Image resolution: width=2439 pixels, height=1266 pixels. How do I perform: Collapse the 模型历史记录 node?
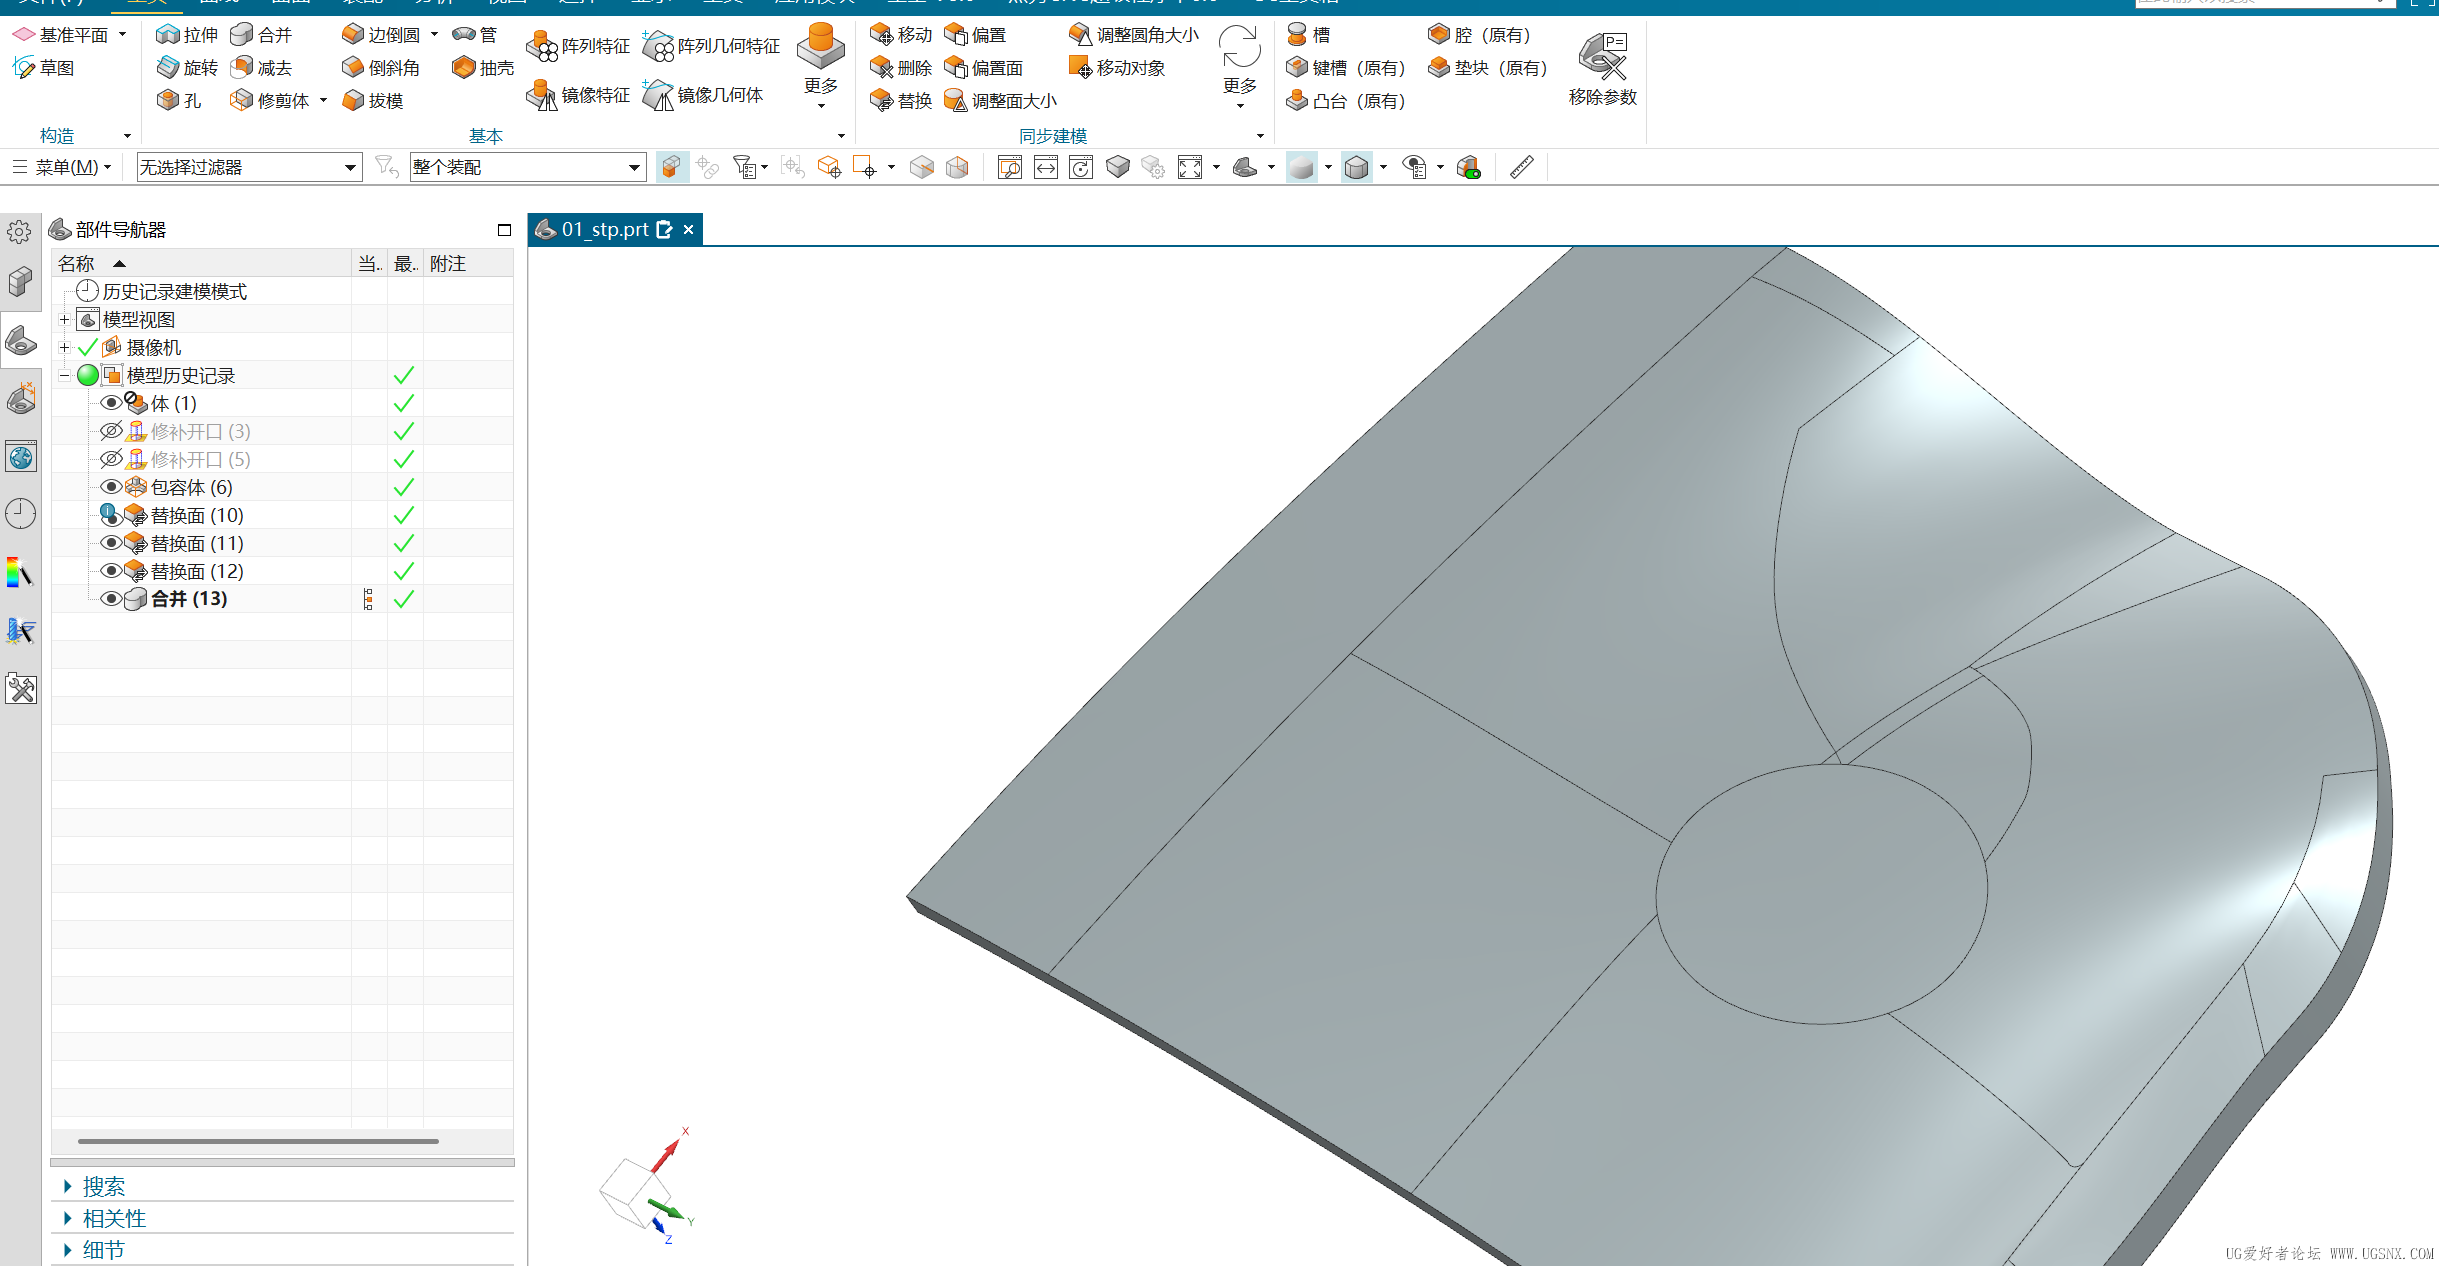pyautogui.click(x=64, y=375)
